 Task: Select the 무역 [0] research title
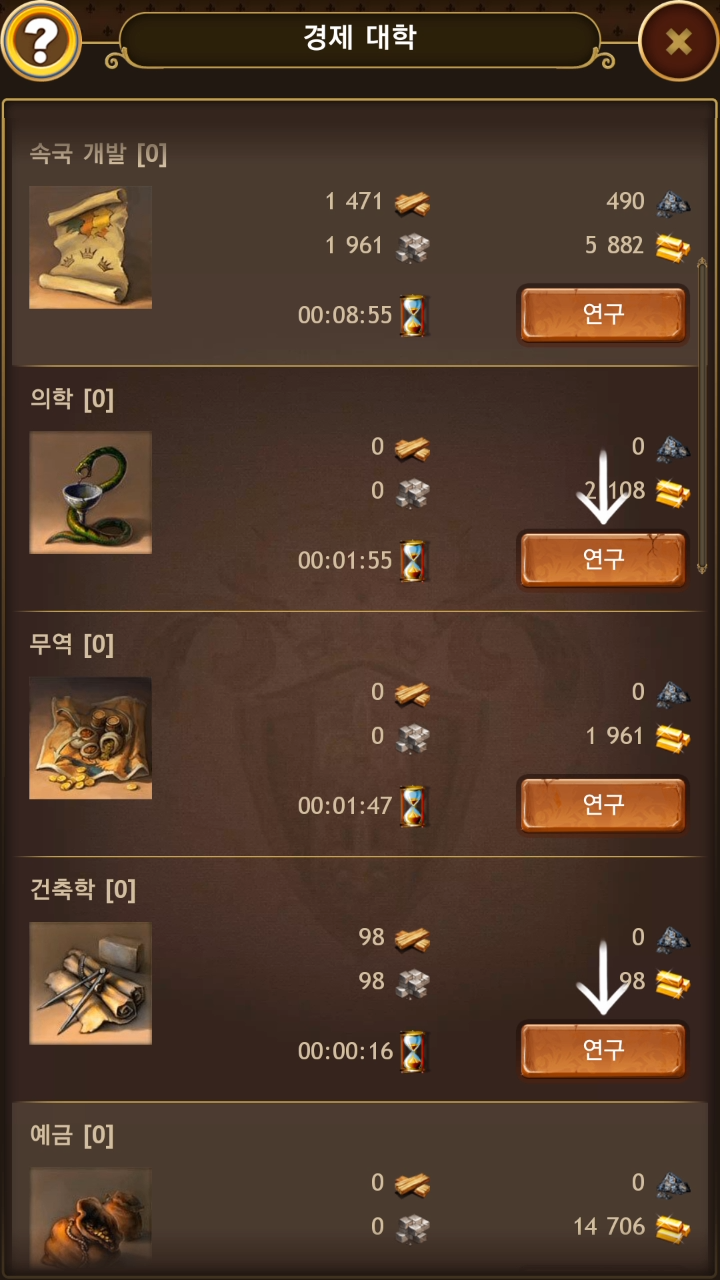(x=72, y=645)
